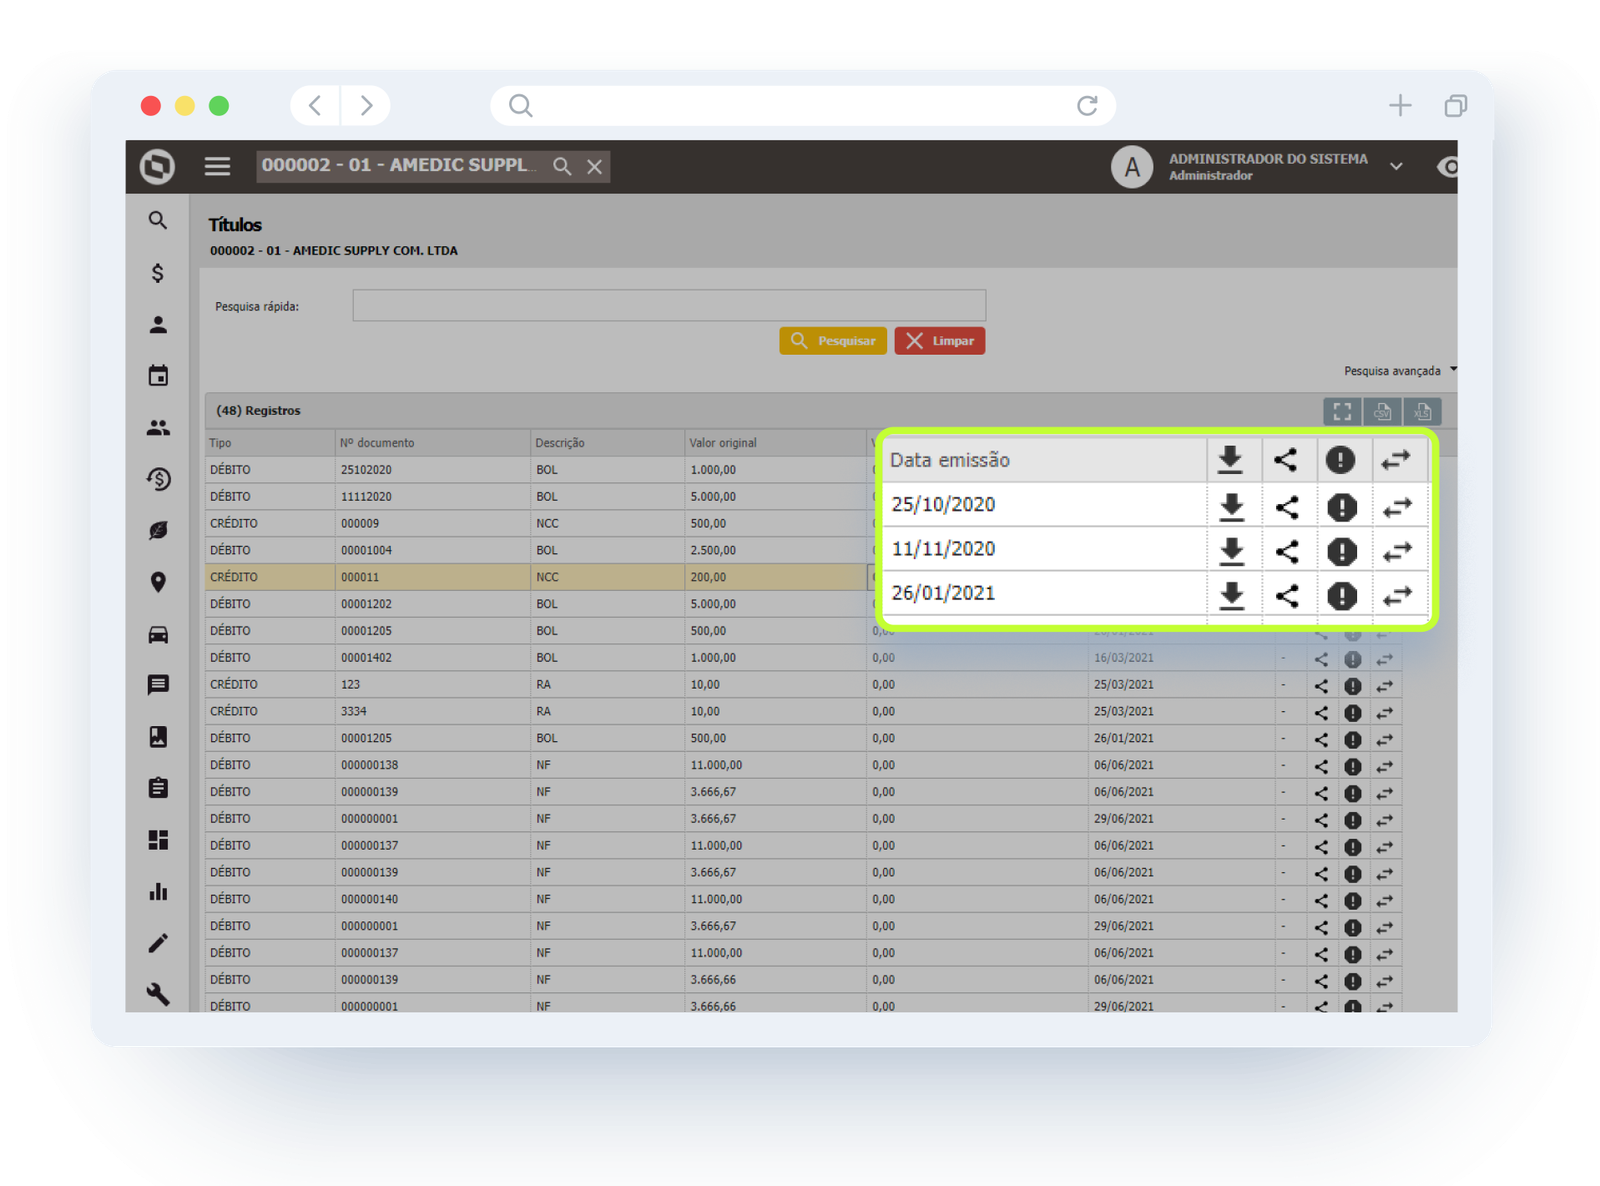Expand the Administrador do Sistema user menu

point(1396,167)
